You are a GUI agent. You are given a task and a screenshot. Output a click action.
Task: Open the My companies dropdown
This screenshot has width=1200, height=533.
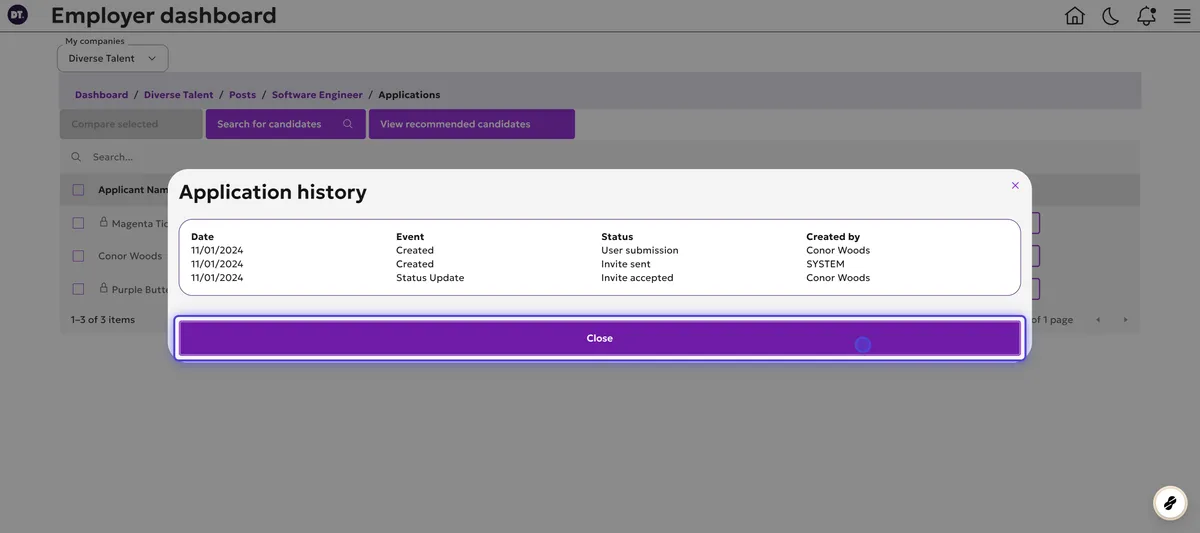click(112, 58)
